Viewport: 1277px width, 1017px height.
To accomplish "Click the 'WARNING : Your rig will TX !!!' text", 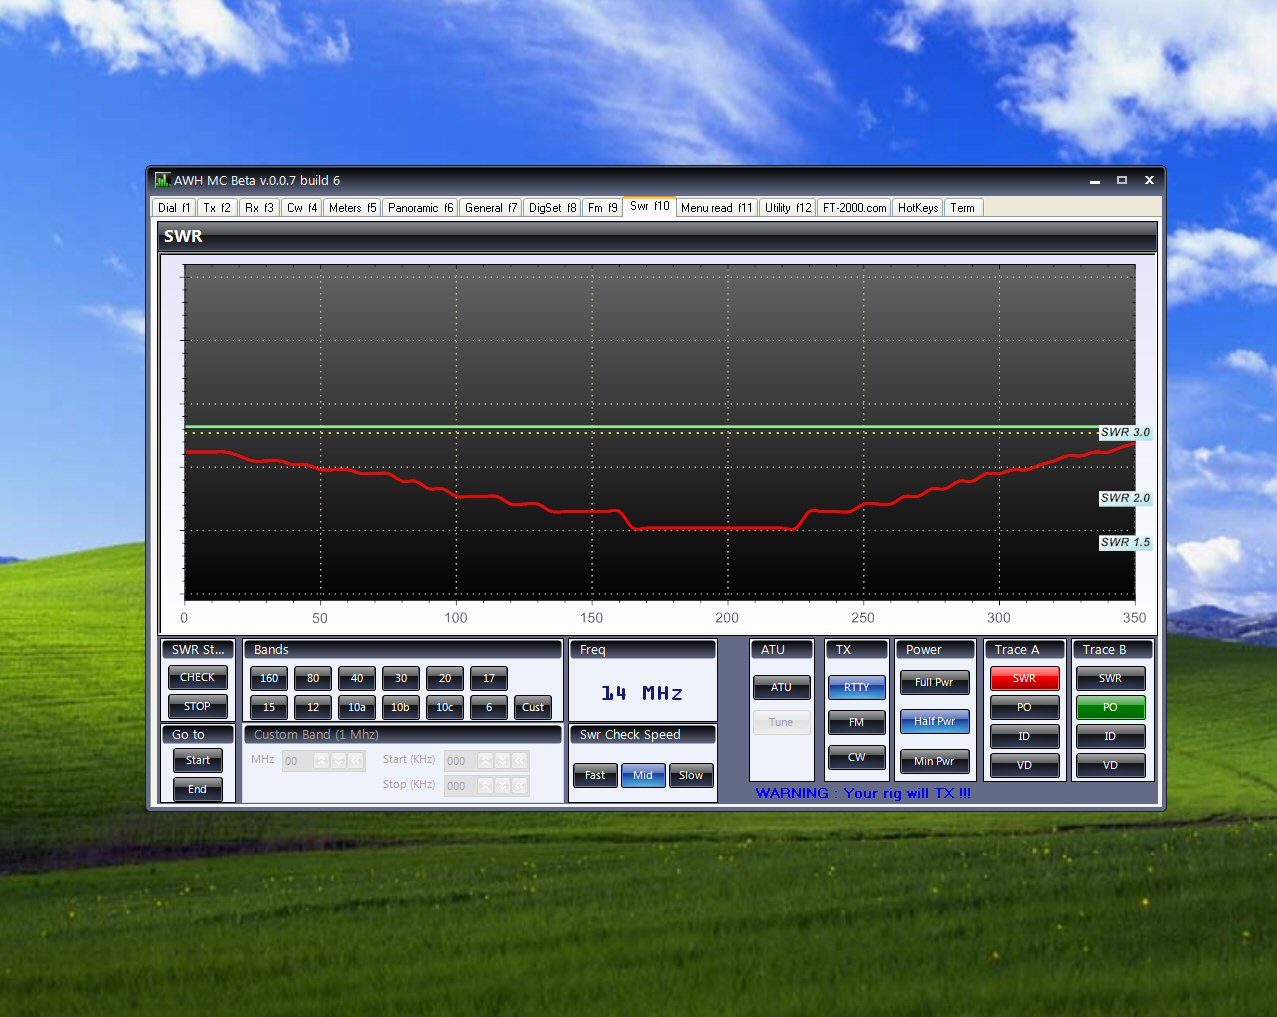I will tap(863, 793).
